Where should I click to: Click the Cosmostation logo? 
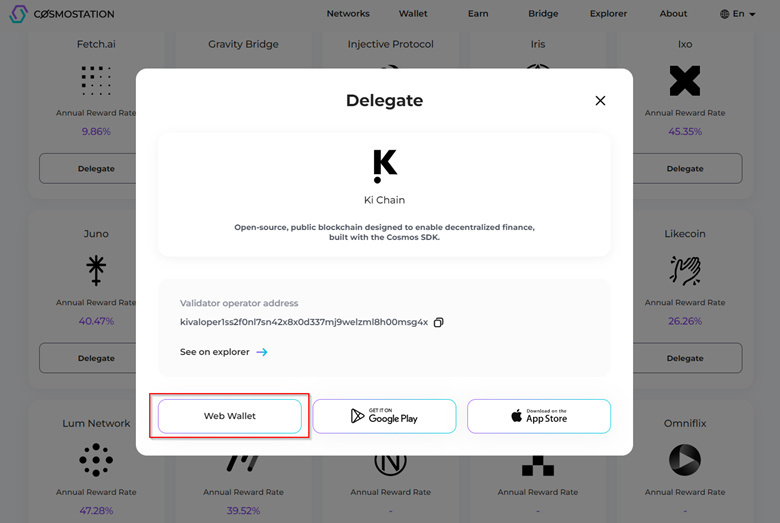[x=62, y=14]
